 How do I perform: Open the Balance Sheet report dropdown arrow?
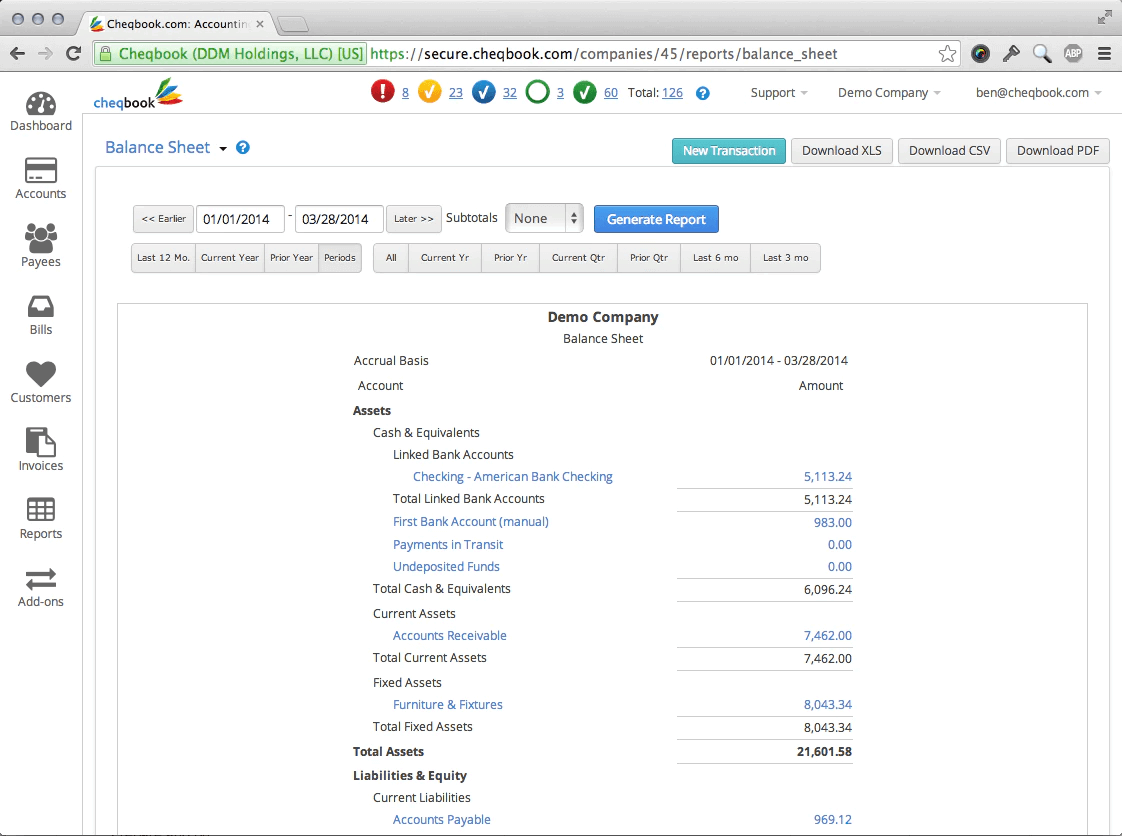(223, 149)
